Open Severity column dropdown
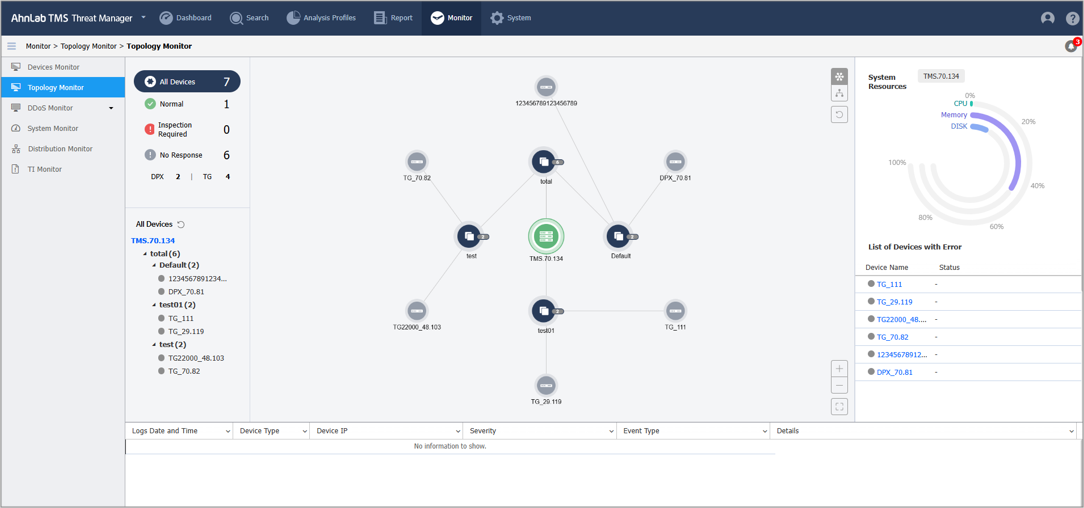This screenshot has width=1084, height=508. (x=610, y=431)
